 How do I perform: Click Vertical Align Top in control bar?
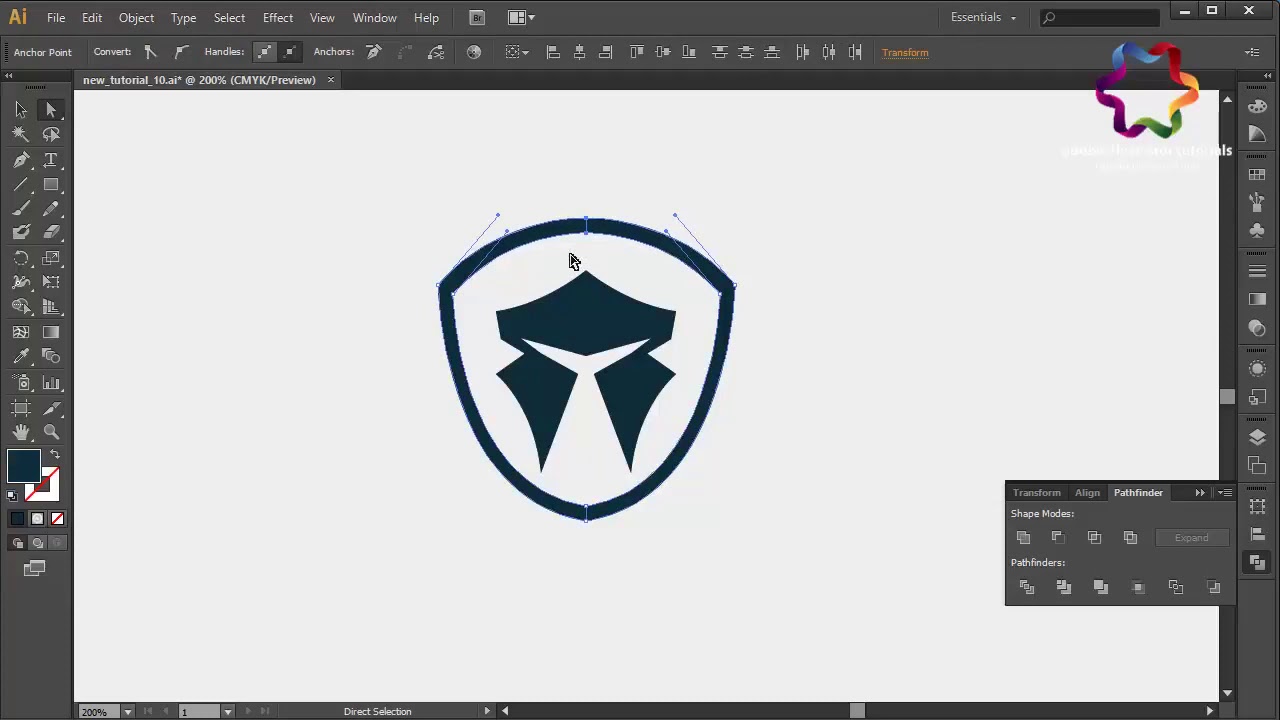click(x=637, y=52)
